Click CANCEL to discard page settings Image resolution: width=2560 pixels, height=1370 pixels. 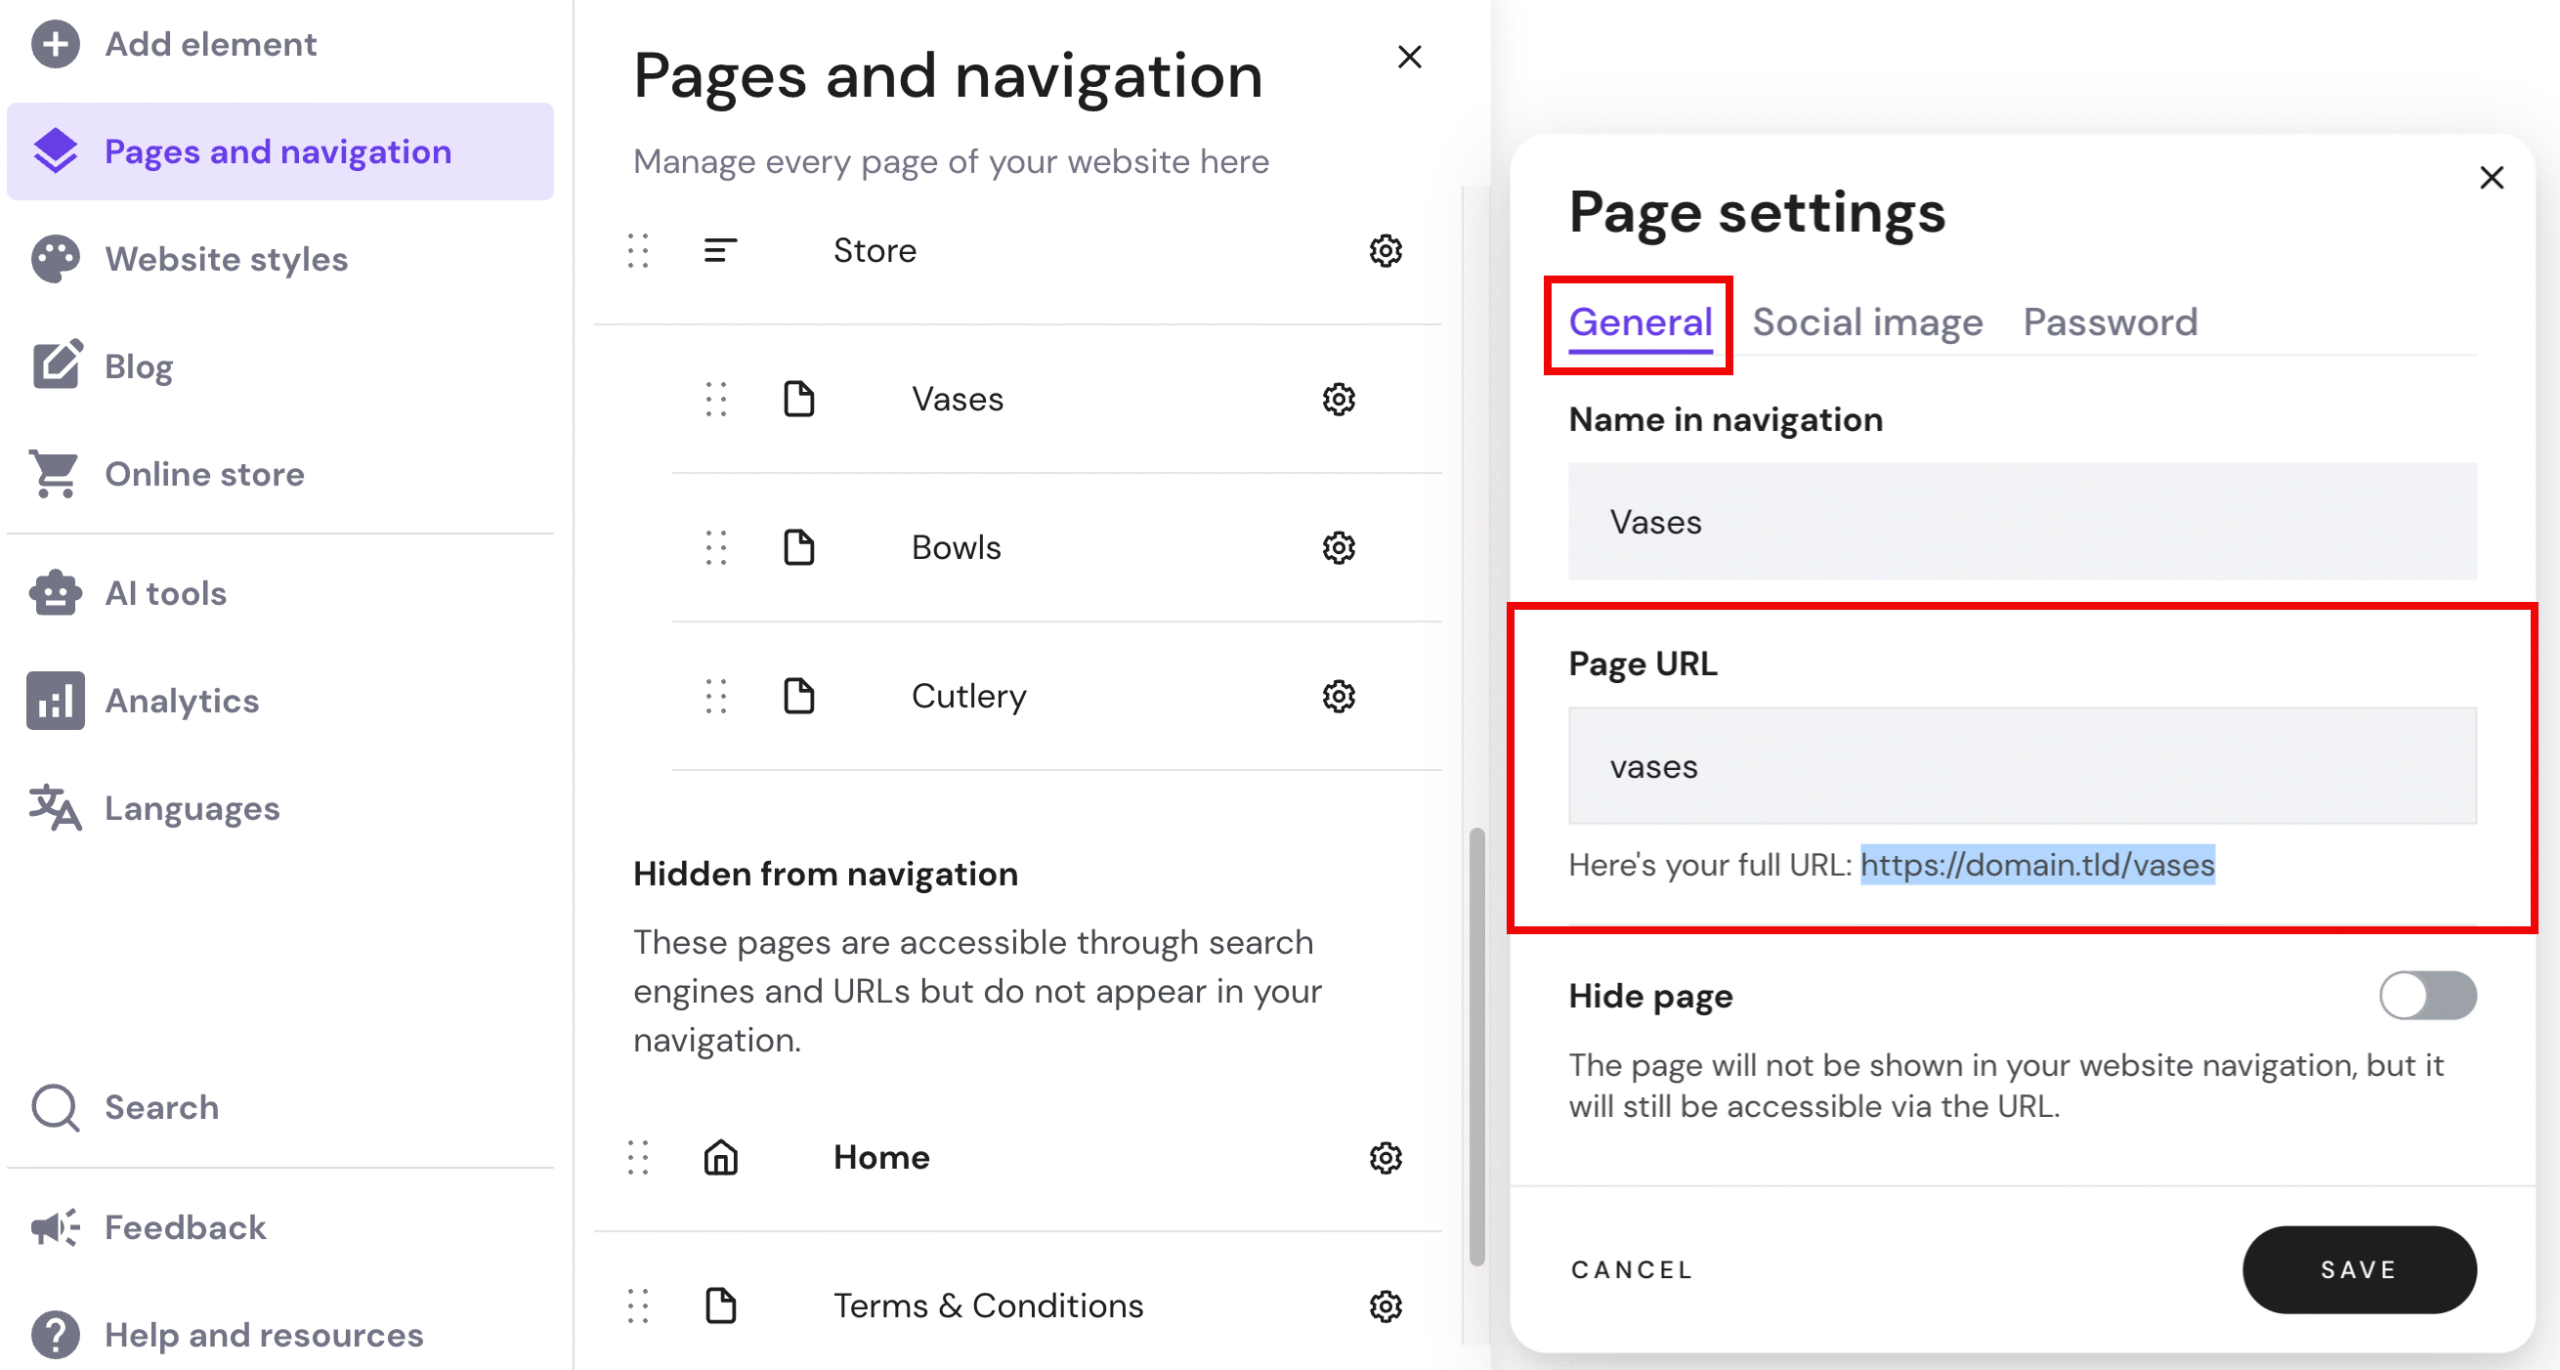pos(1631,1269)
